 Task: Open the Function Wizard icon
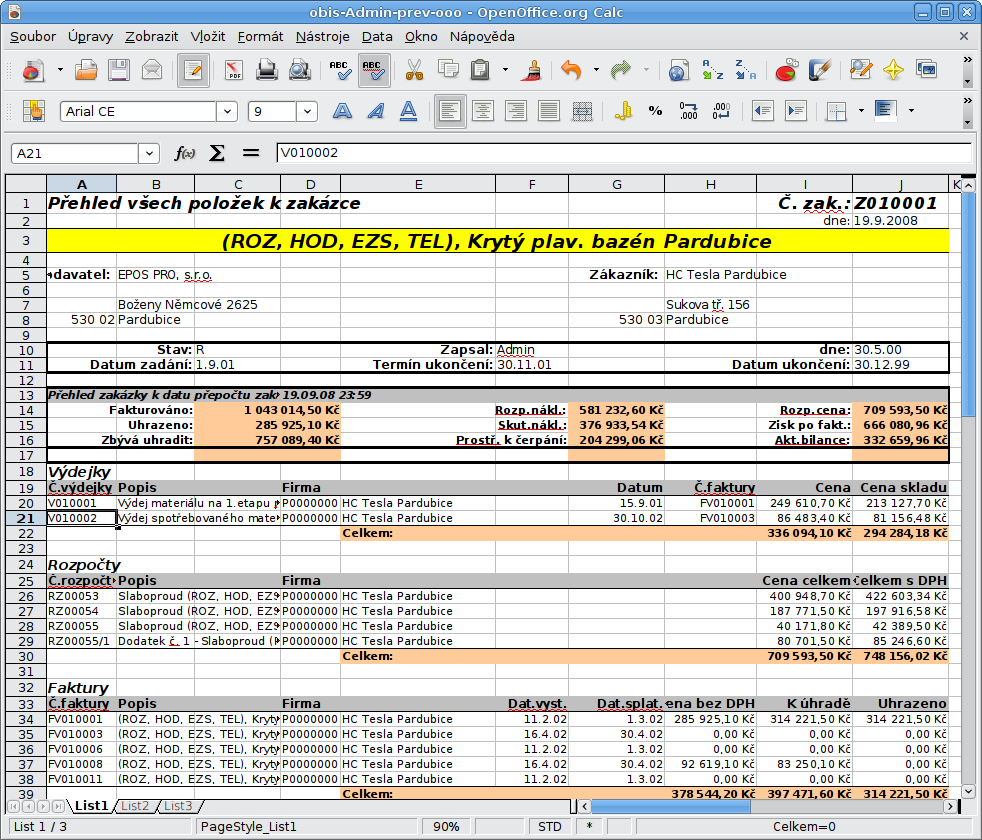185,153
